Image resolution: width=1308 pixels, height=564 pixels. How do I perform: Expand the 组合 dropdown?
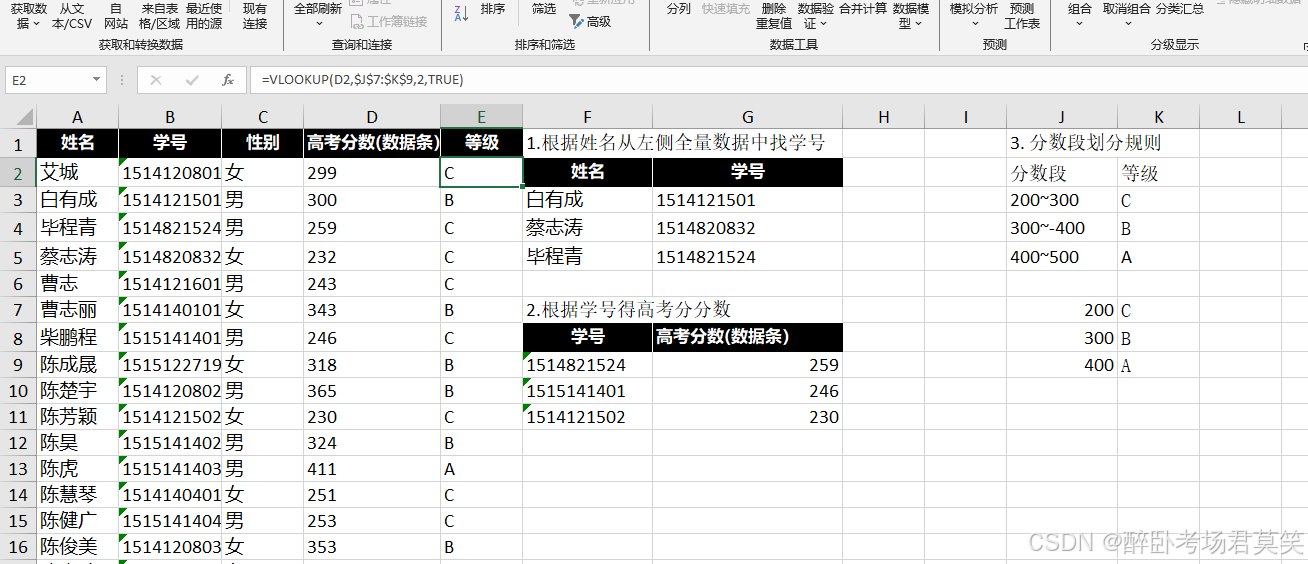click(x=1080, y=23)
